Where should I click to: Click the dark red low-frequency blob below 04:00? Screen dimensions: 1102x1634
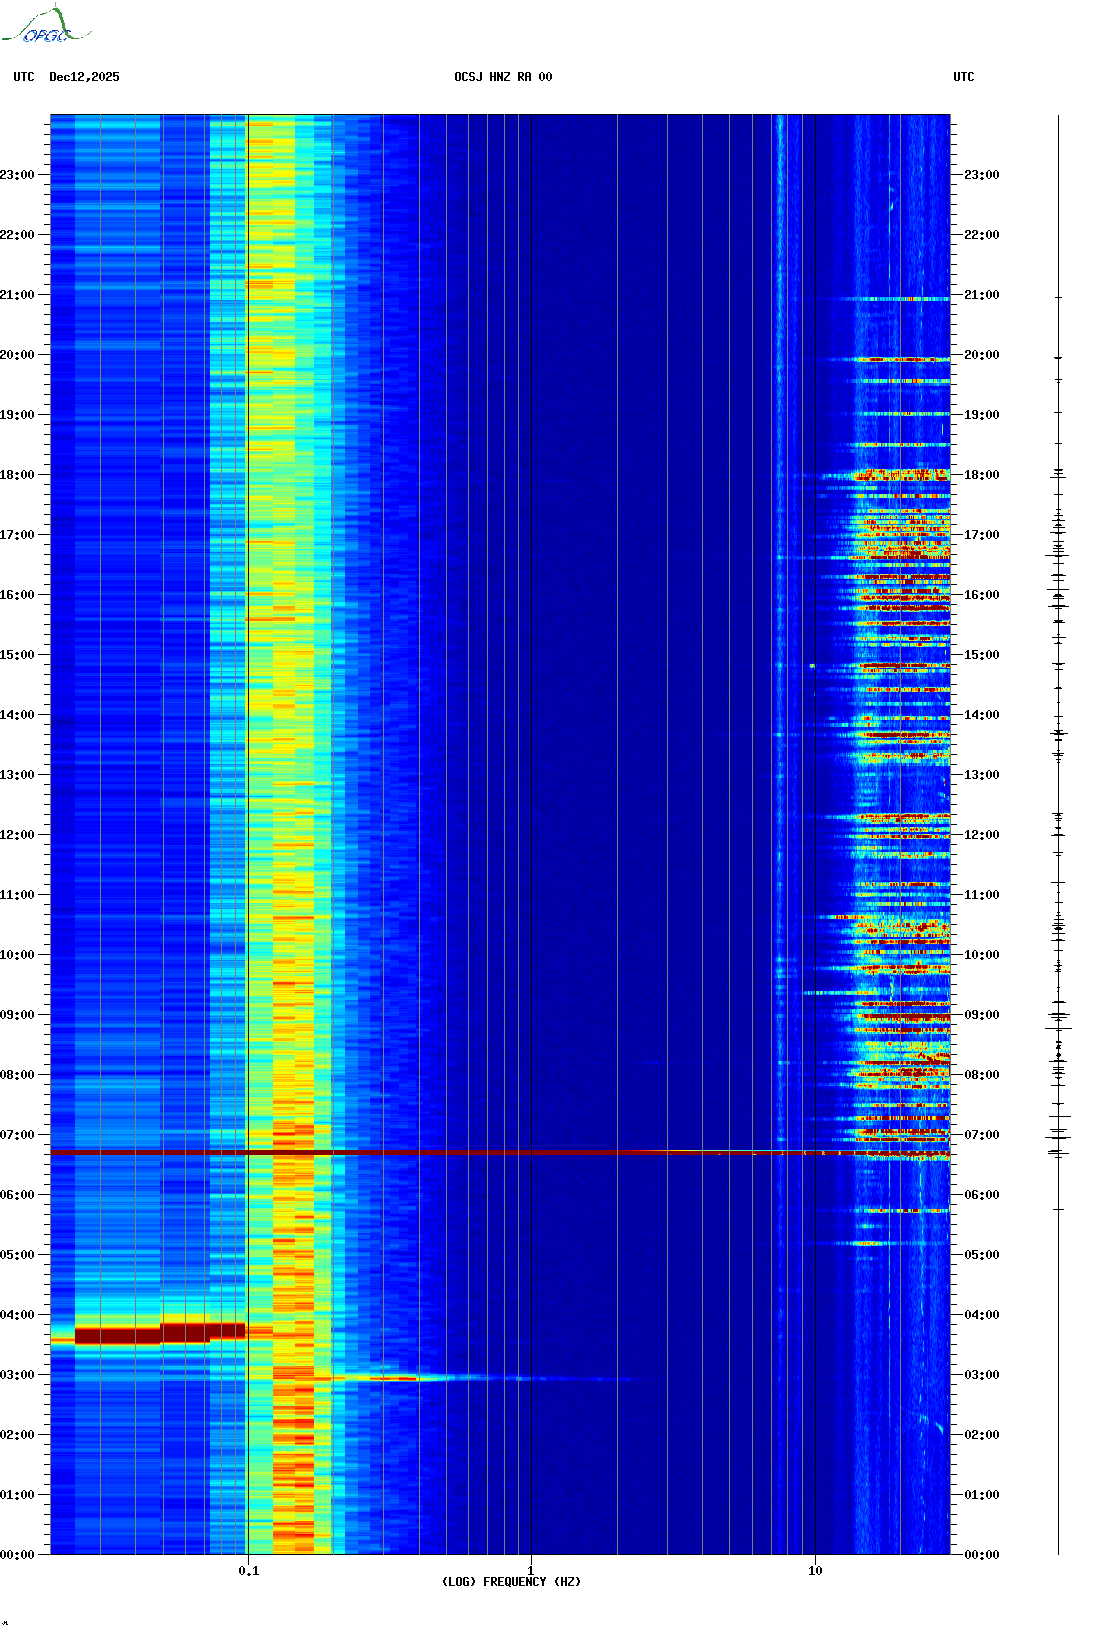coord(150,1333)
